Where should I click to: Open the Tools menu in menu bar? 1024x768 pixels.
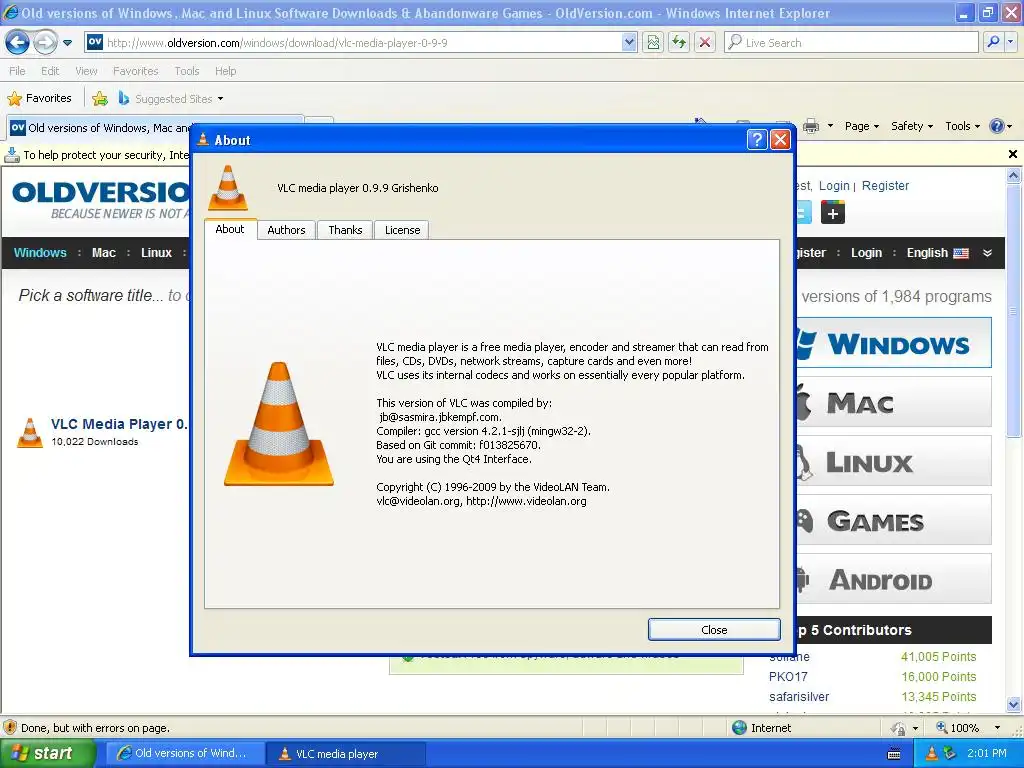click(x=186, y=71)
